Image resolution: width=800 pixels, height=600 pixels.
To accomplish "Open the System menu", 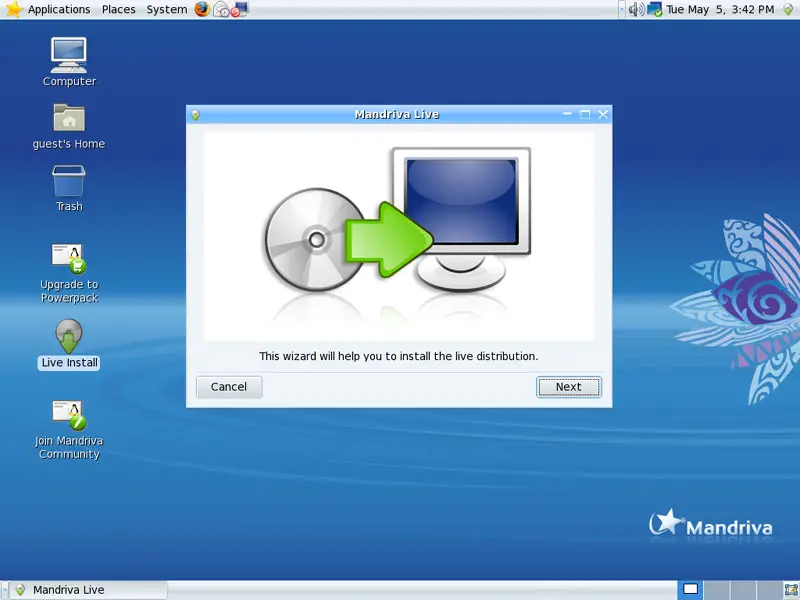I will click(166, 9).
